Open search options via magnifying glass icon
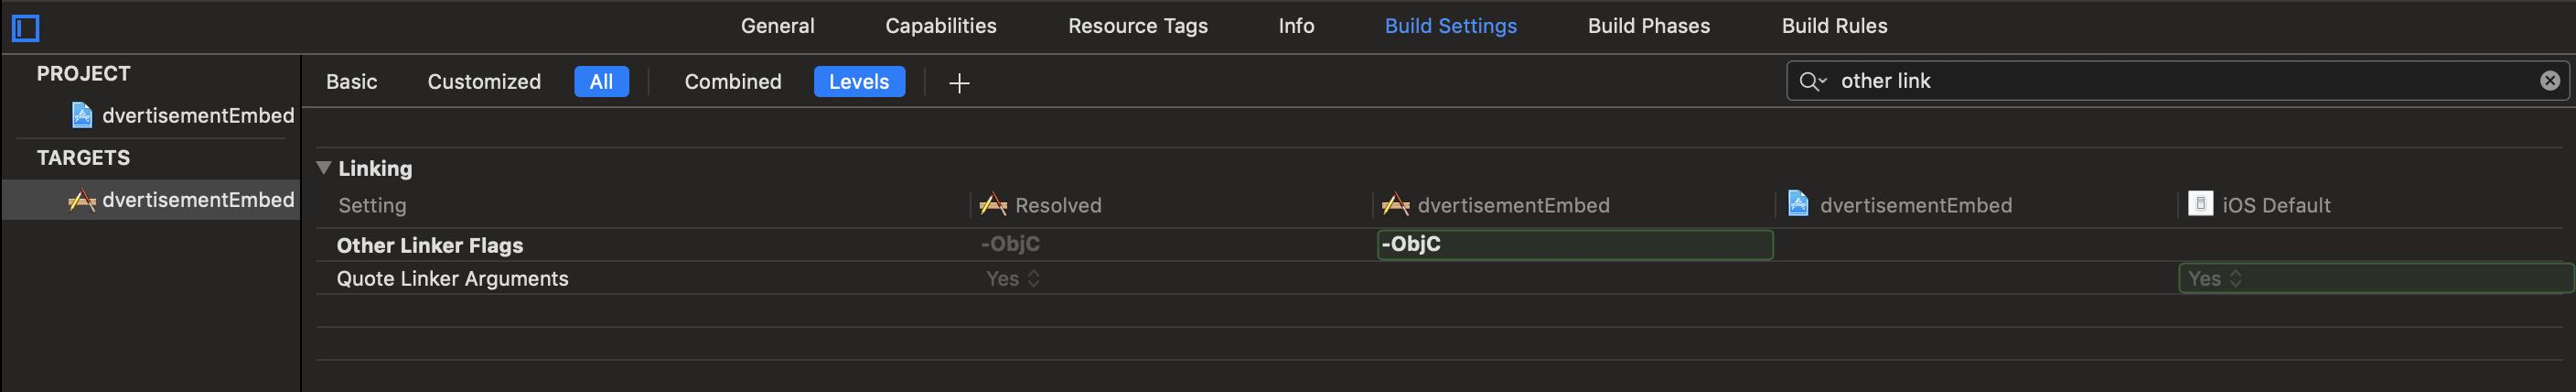This screenshot has height=392, width=2576. 1812,81
